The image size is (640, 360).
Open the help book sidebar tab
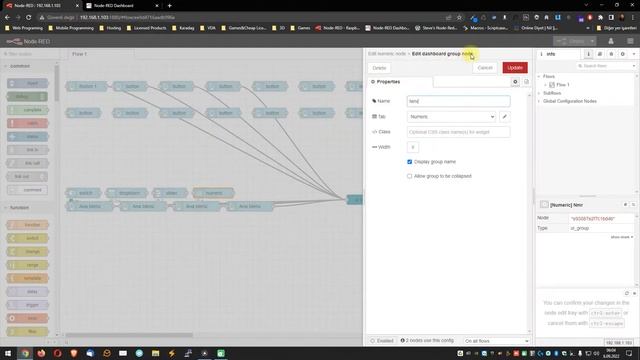(x=600, y=54)
